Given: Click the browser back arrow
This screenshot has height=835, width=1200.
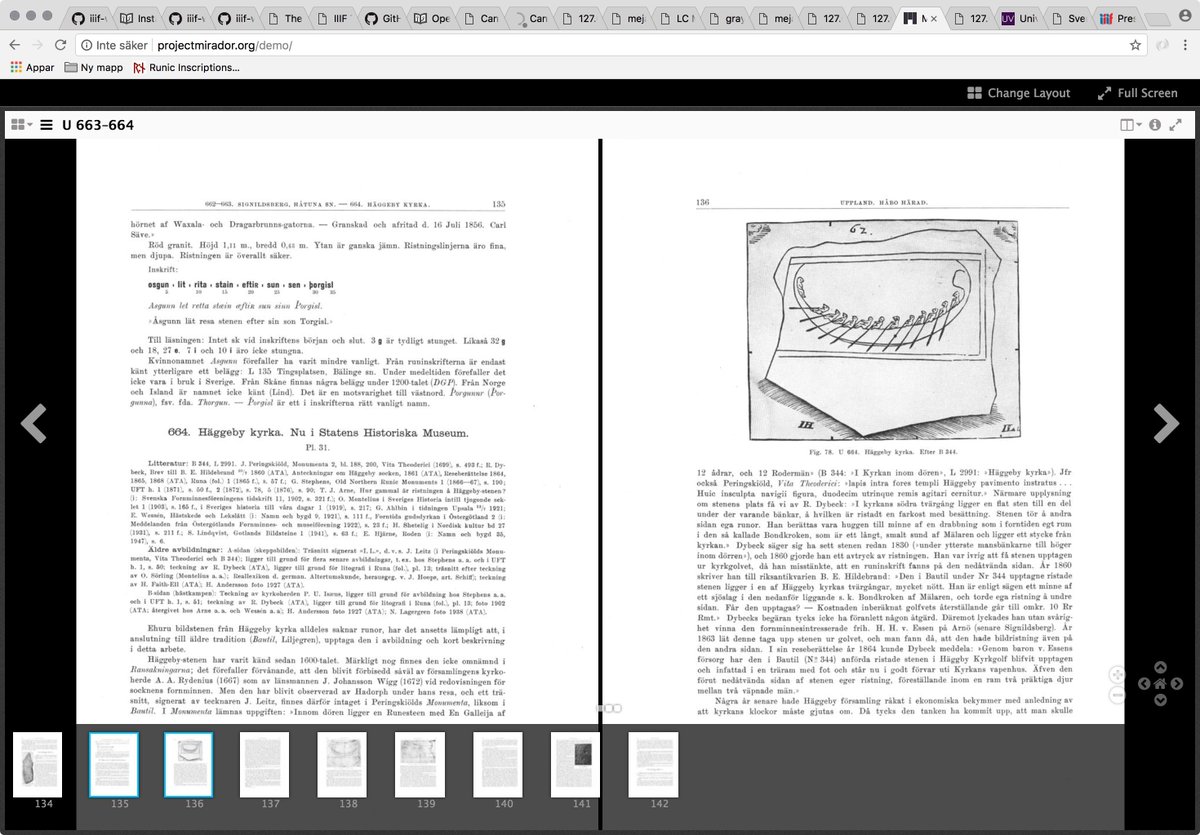Looking at the screenshot, I should 13,45.
